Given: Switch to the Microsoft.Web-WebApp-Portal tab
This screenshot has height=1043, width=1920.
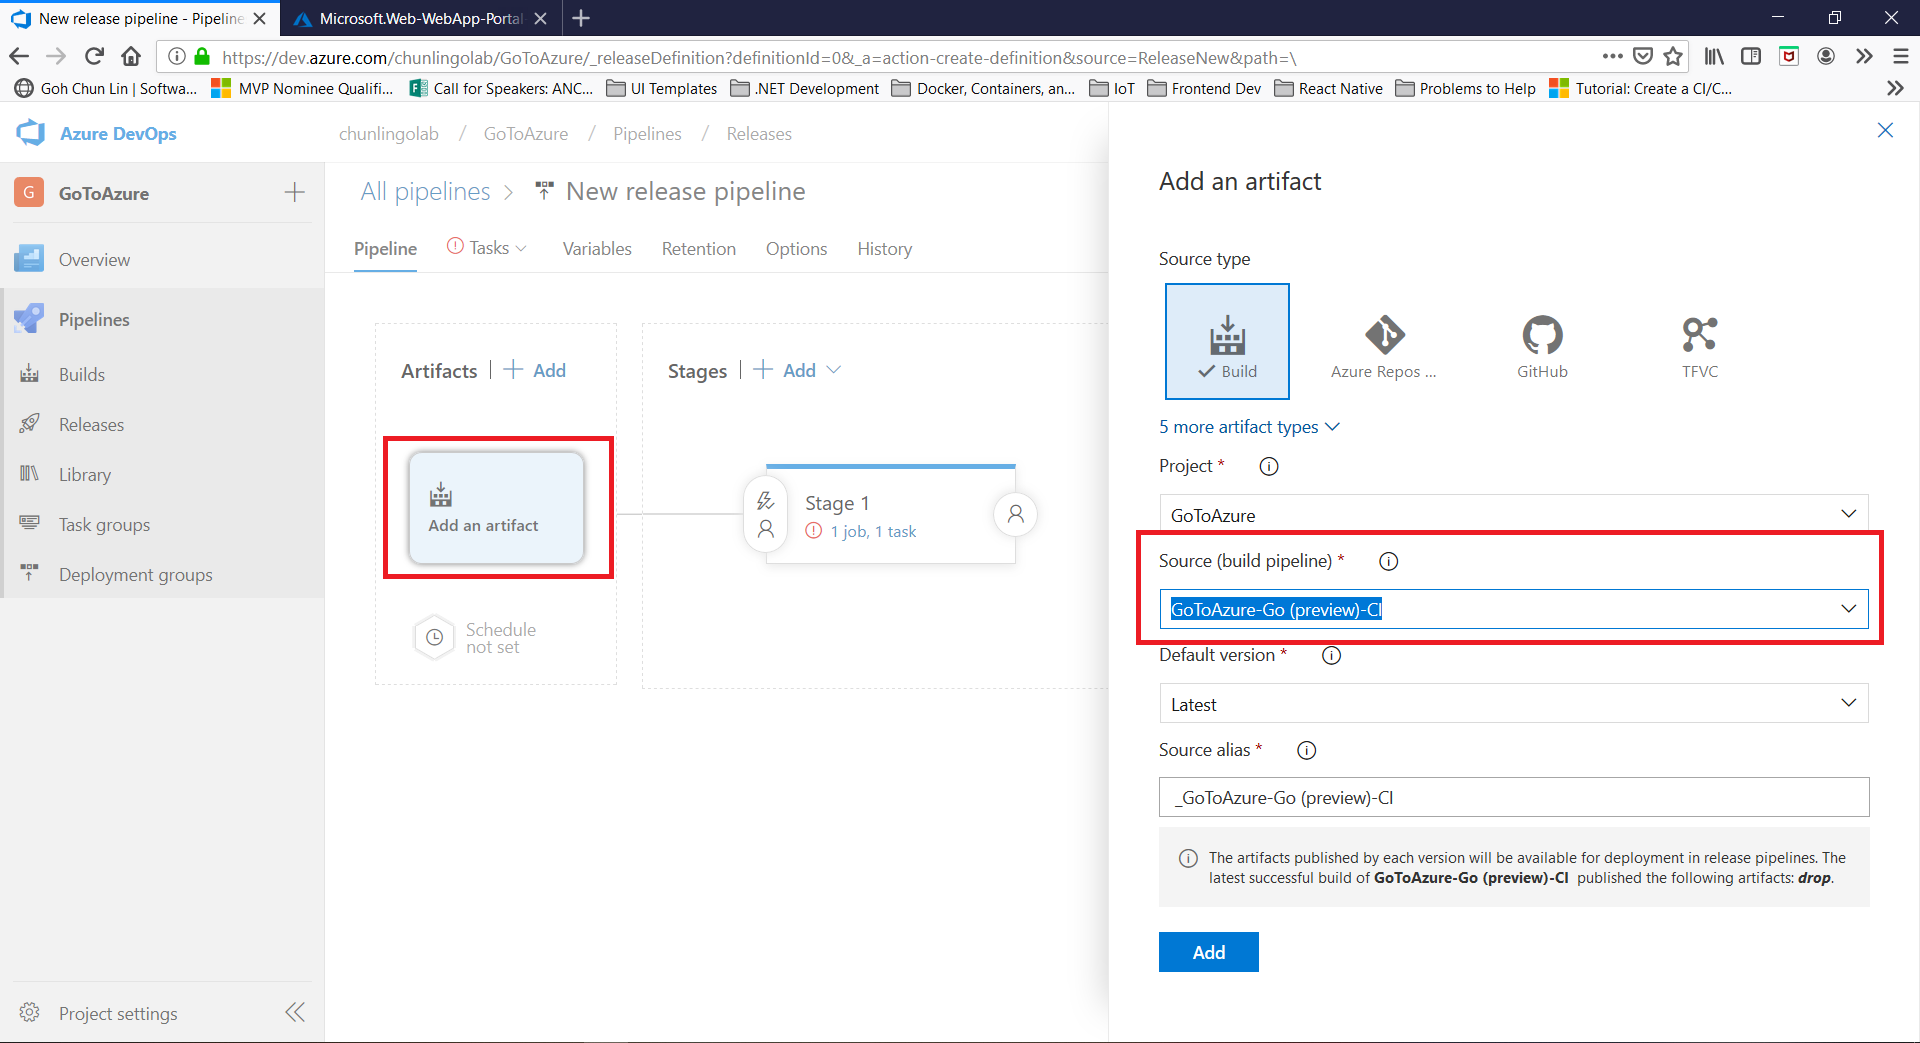Looking at the screenshot, I should click(420, 18).
